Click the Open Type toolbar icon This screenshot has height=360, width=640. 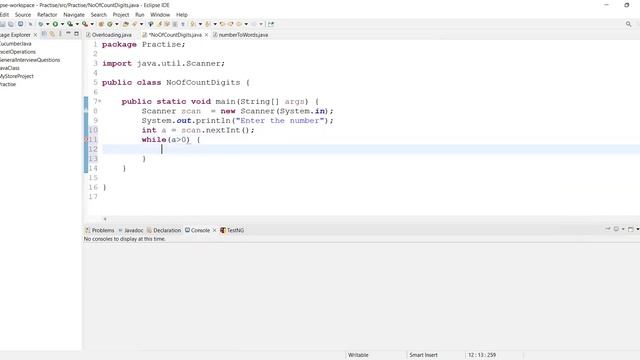click(126, 24)
